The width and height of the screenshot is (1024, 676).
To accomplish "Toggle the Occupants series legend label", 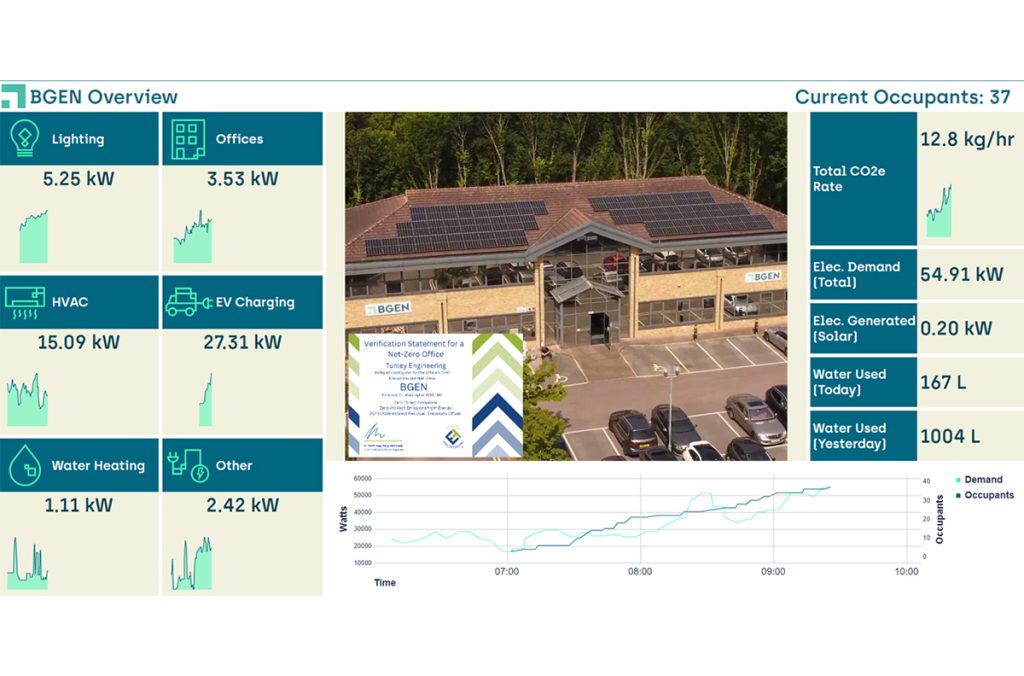I will coord(989,496).
